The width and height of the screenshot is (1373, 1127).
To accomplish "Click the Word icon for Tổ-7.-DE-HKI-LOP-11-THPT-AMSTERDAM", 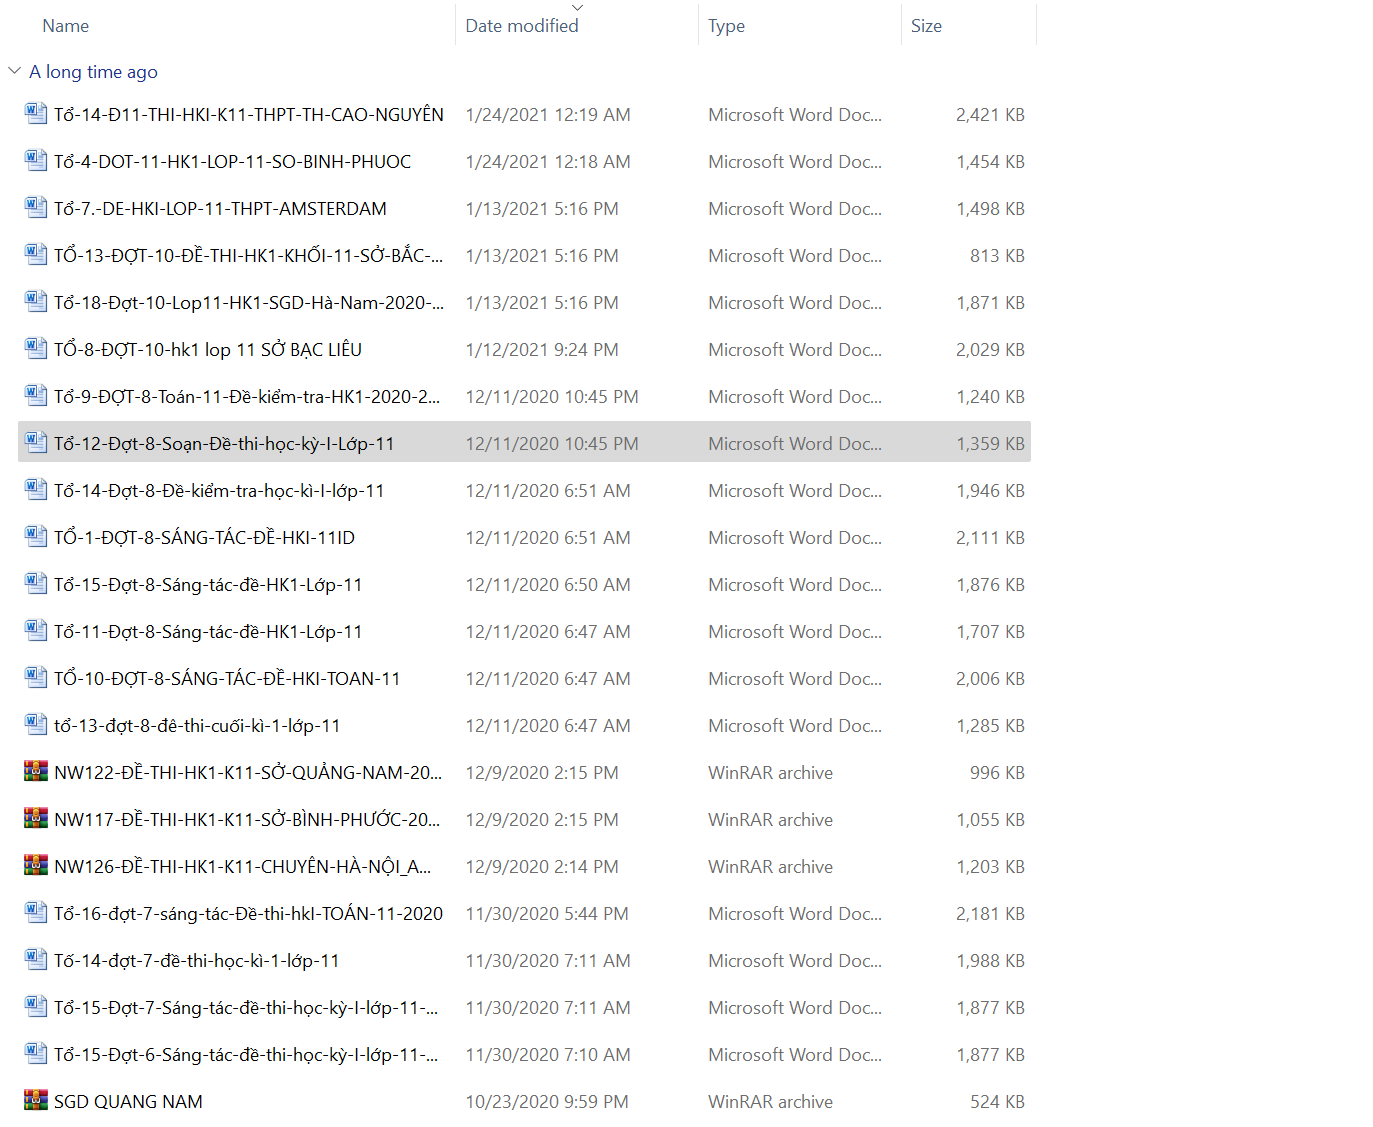I will click(x=36, y=208).
